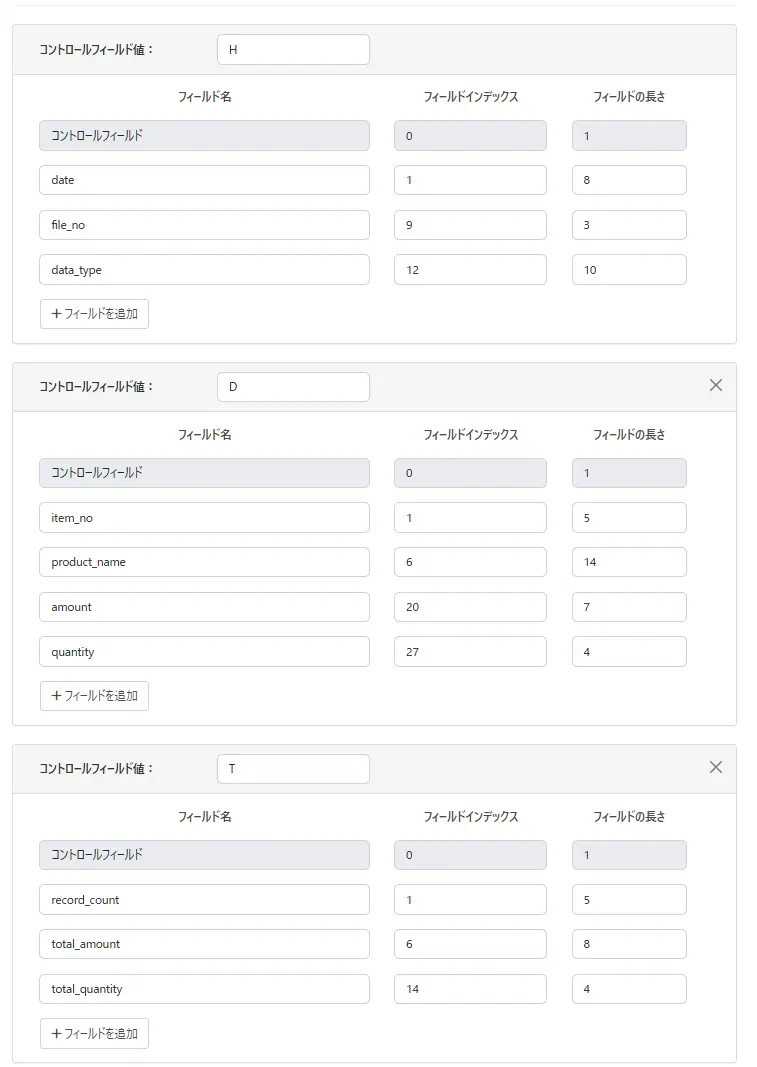Click the total_amount field name box
Viewport: 757px width, 1067px height.
click(204, 944)
